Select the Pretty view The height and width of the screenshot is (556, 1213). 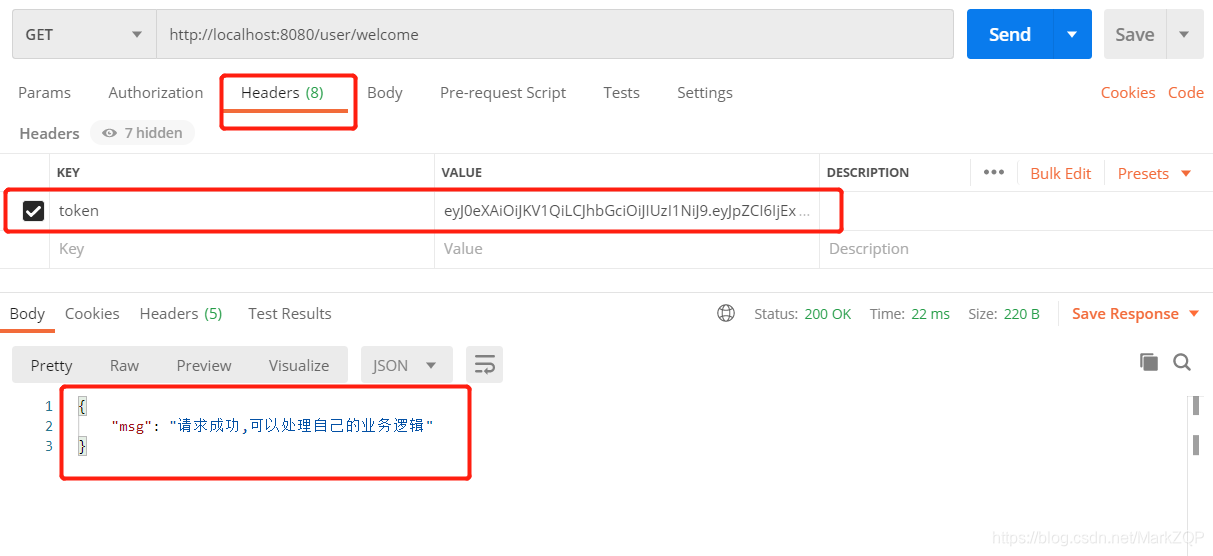coord(52,365)
